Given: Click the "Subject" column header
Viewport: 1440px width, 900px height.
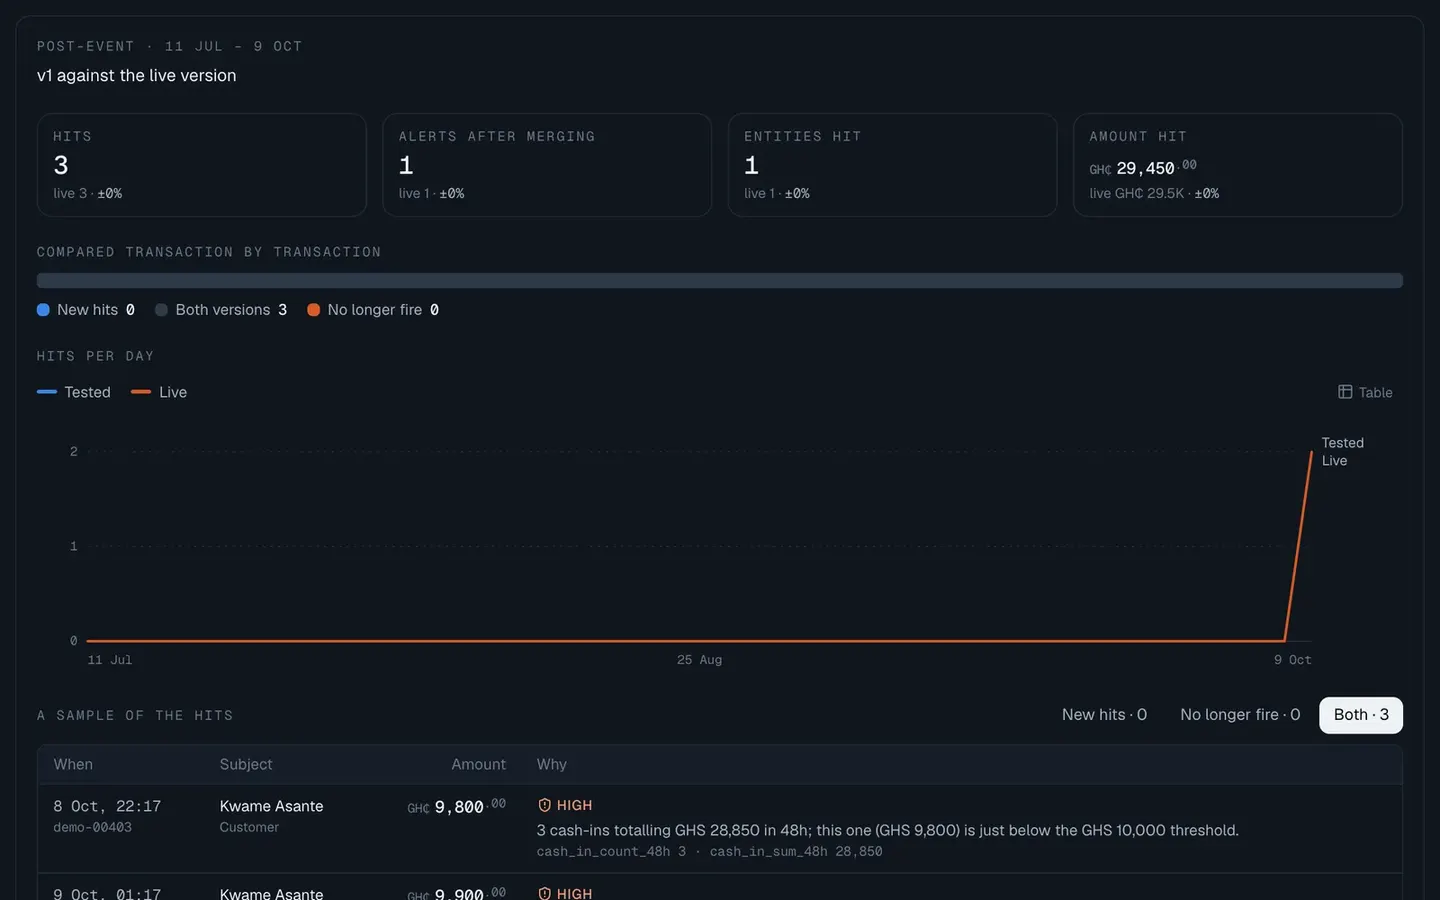Looking at the screenshot, I should point(246,764).
